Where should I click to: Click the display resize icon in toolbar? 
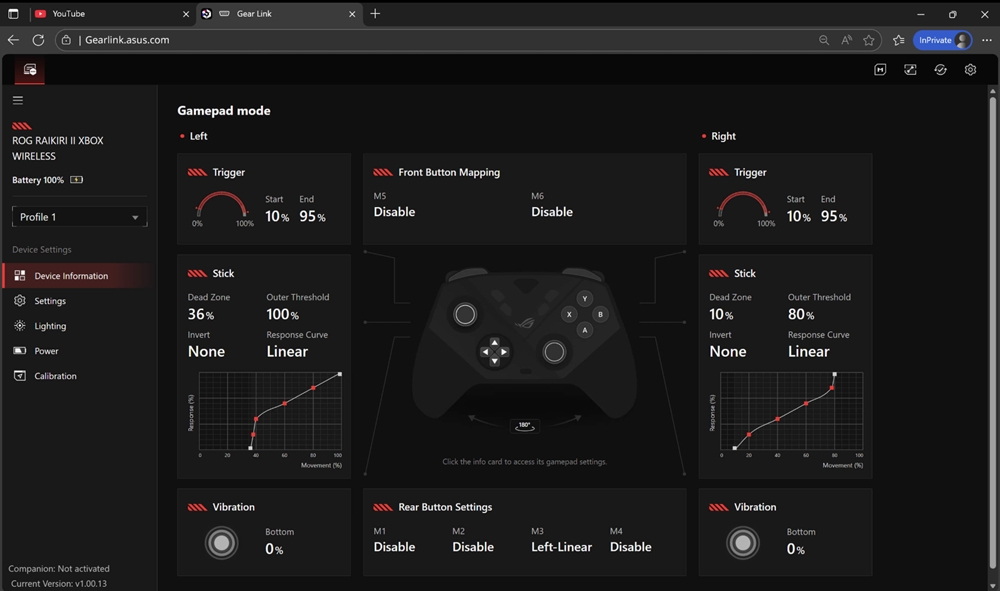(x=909, y=69)
